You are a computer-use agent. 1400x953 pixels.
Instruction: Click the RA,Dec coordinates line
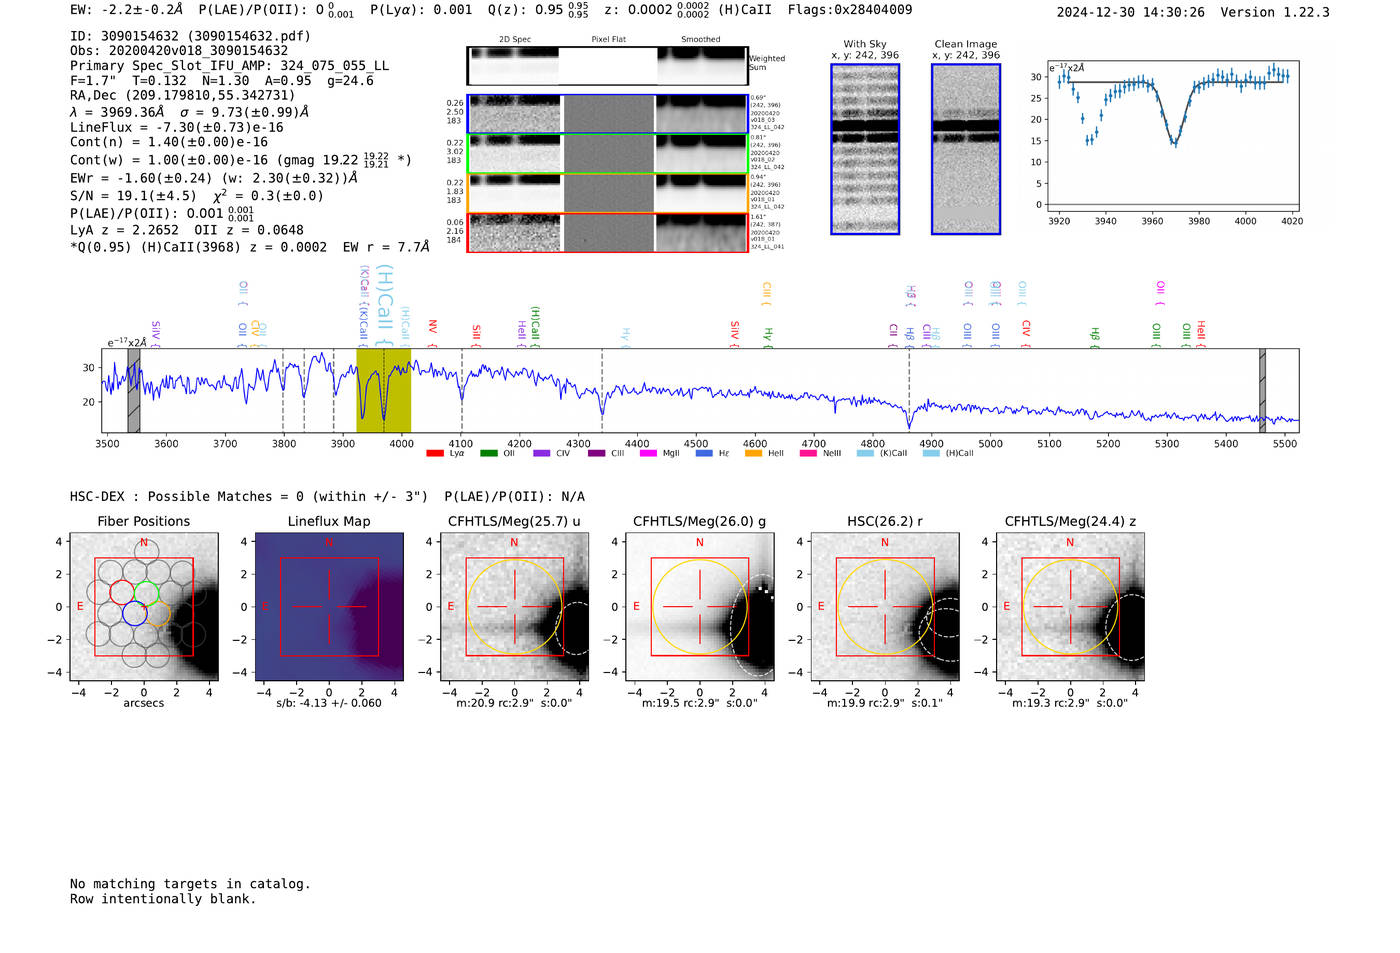click(x=183, y=96)
